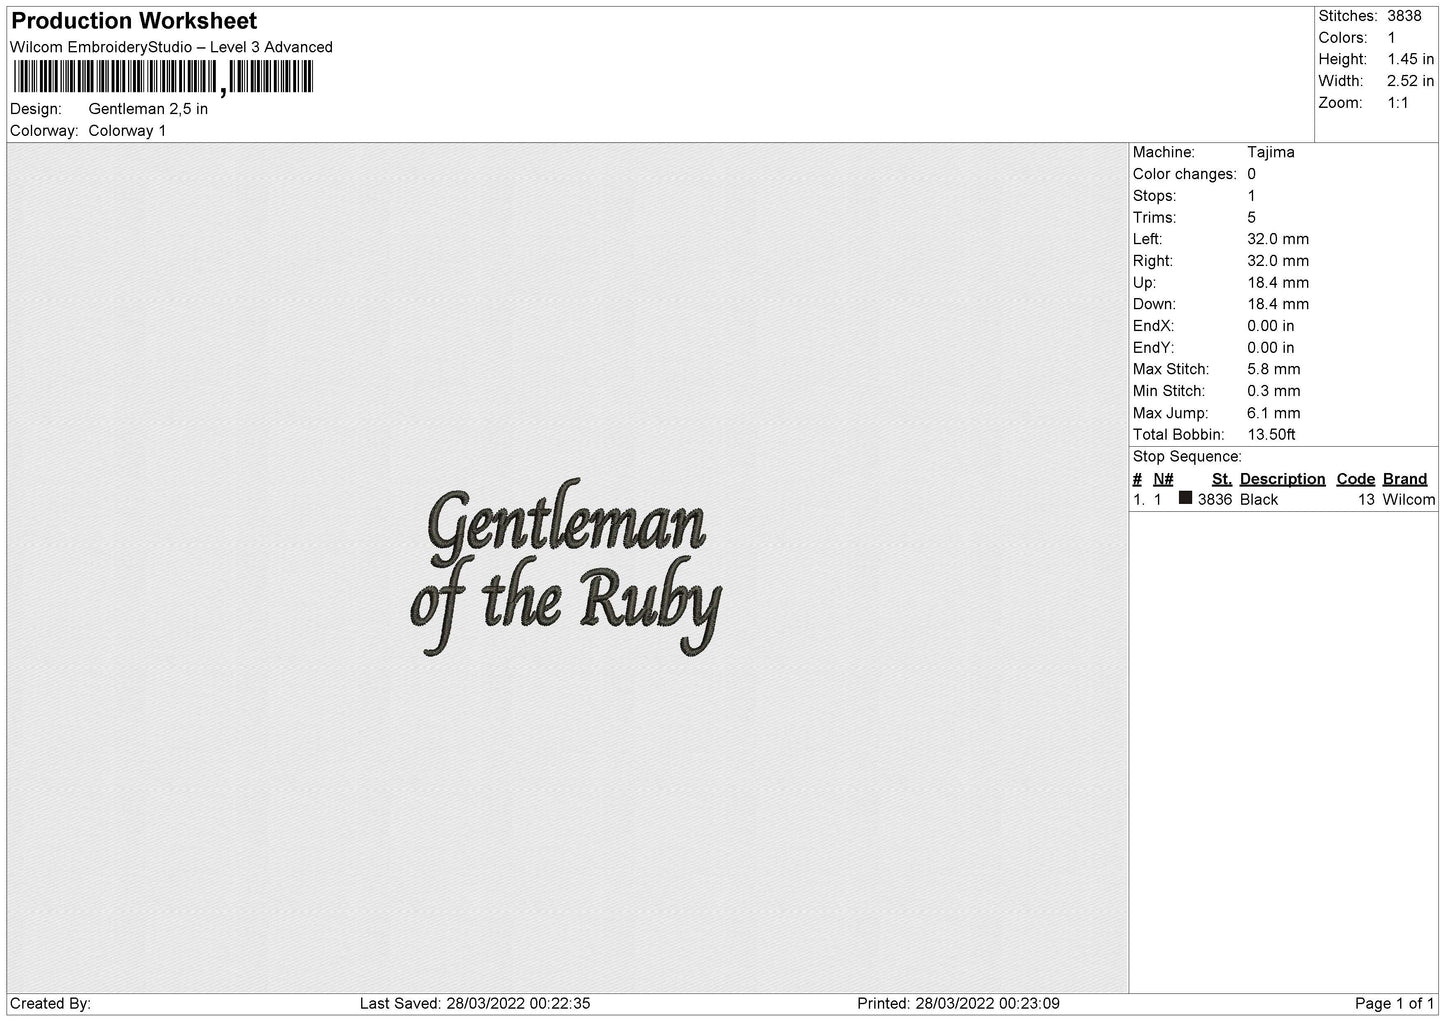Click the Down value 18.4 mm
Screen dimensions: 1445x1021
(x=1278, y=304)
